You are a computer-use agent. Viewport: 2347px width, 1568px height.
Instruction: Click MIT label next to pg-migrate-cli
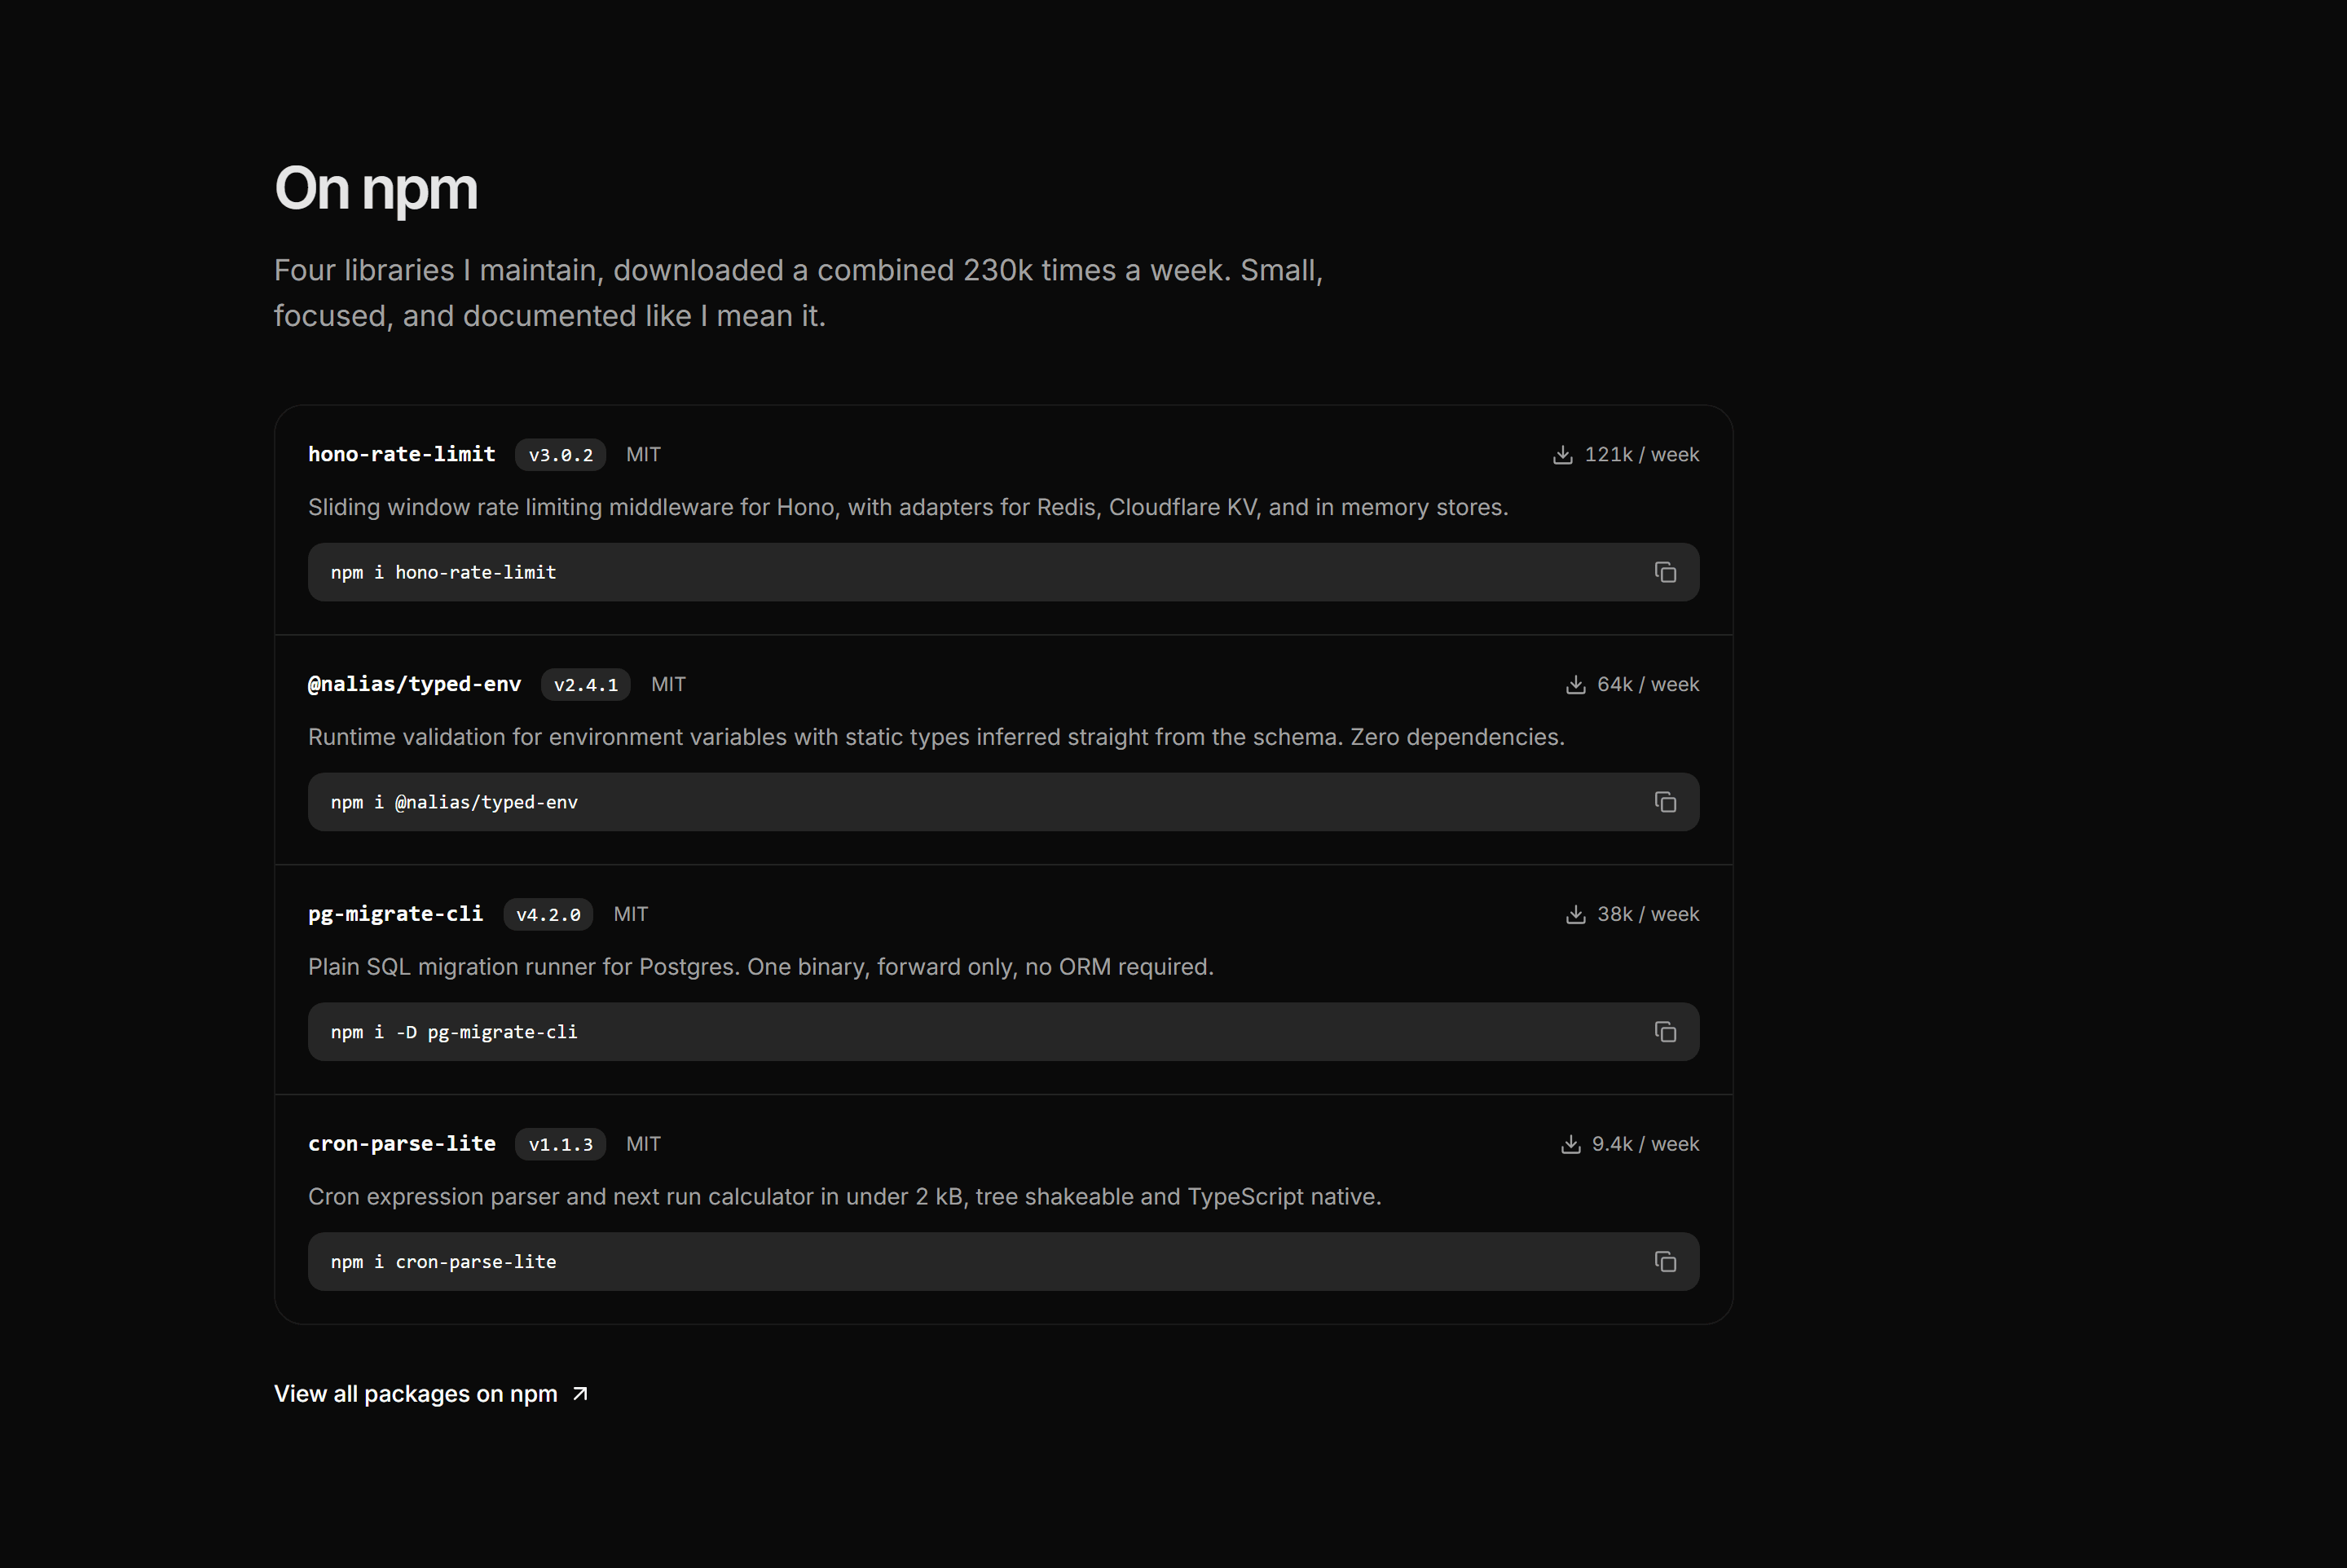[x=630, y=915]
